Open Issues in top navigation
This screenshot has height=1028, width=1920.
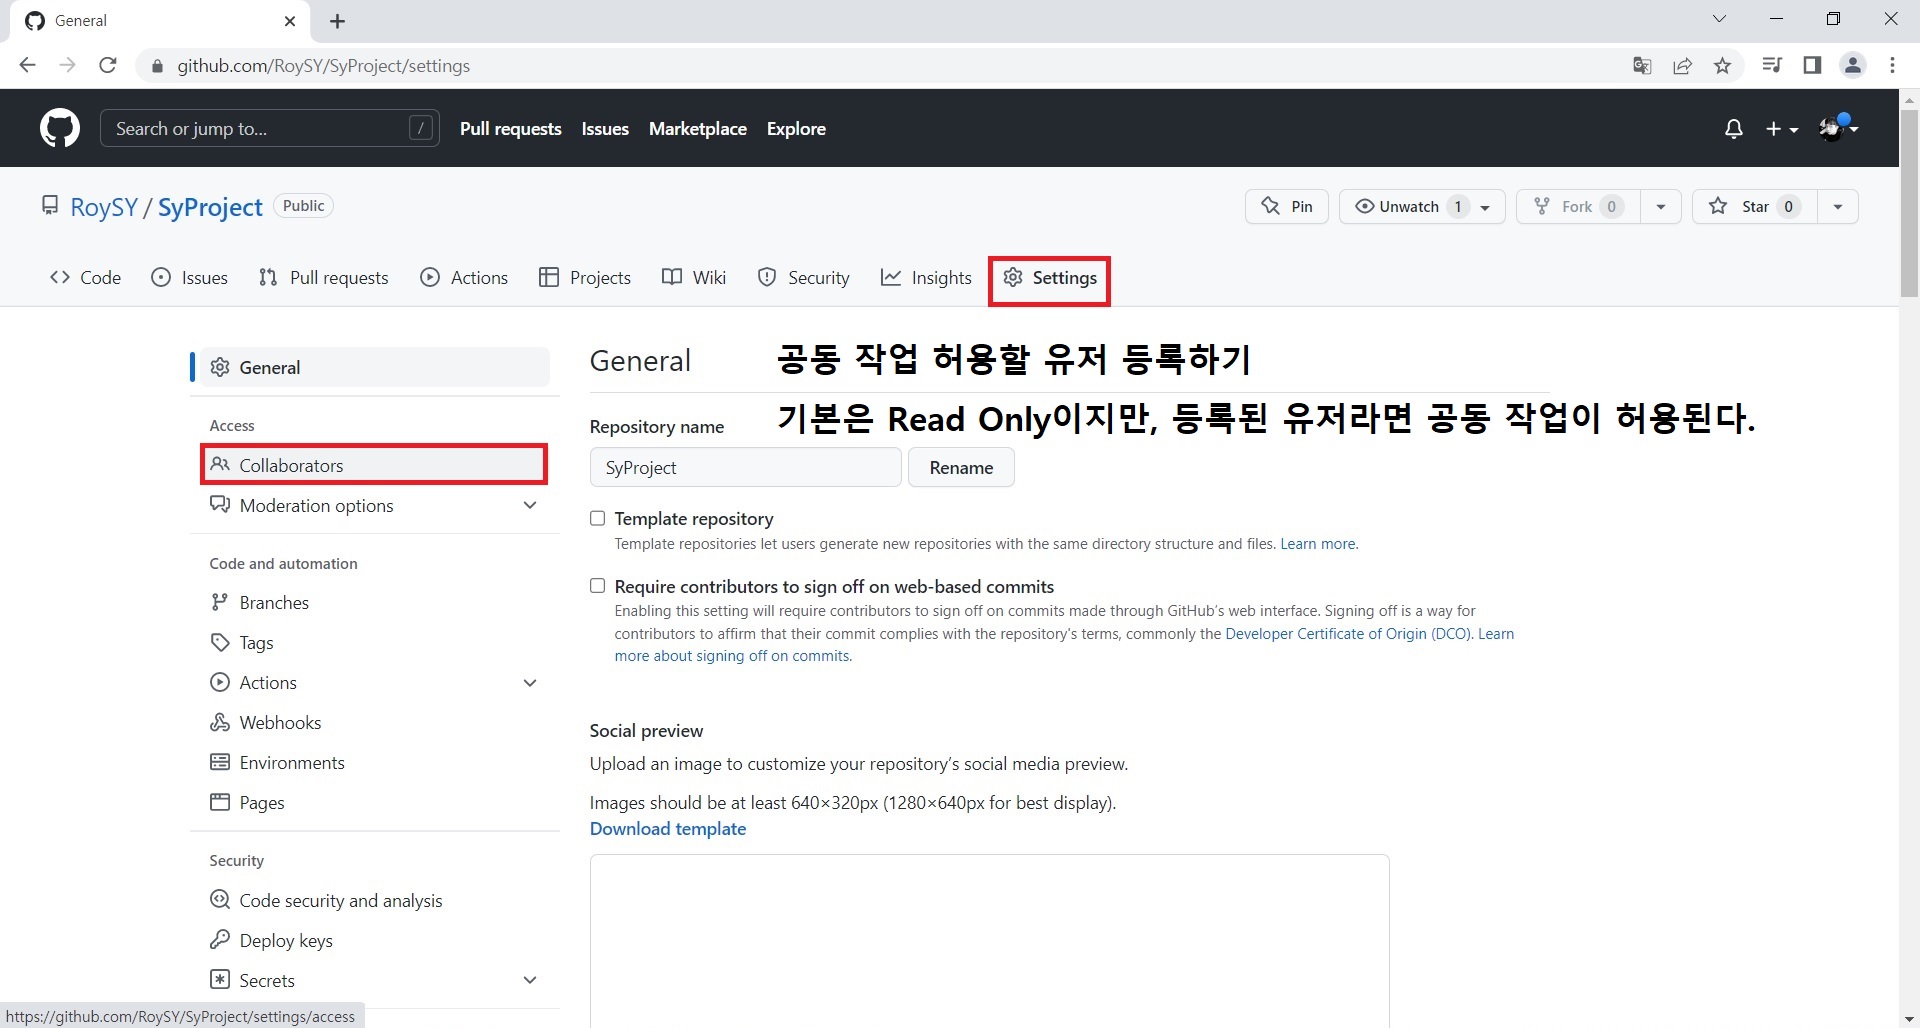[605, 129]
